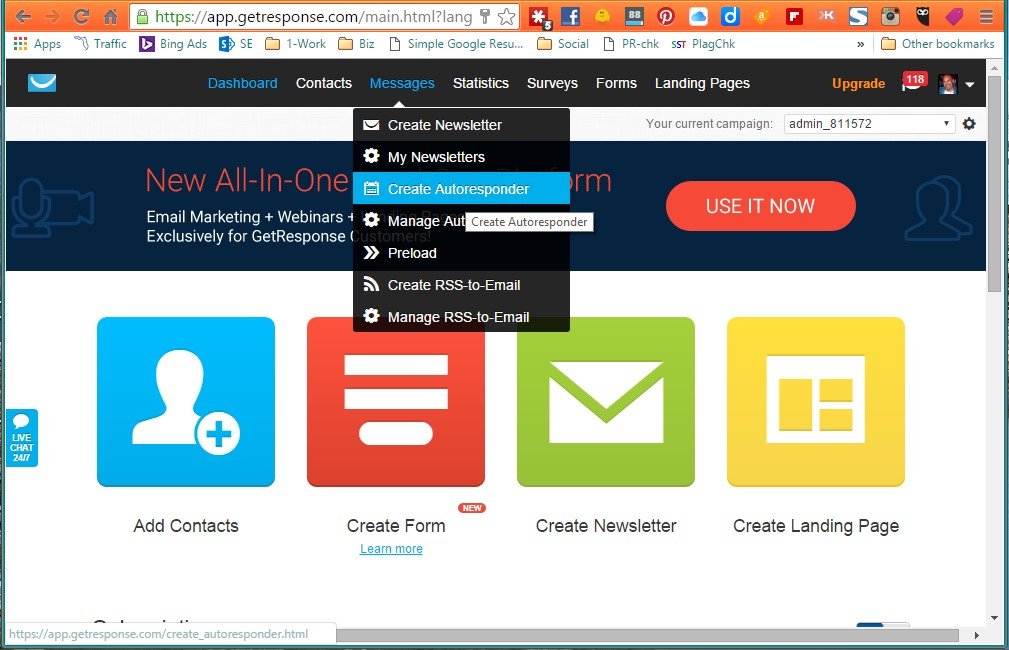The width and height of the screenshot is (1009, 650).
Task: Open campaign settings gear icon
Action: pyautogui.click(x=969, y=124)
